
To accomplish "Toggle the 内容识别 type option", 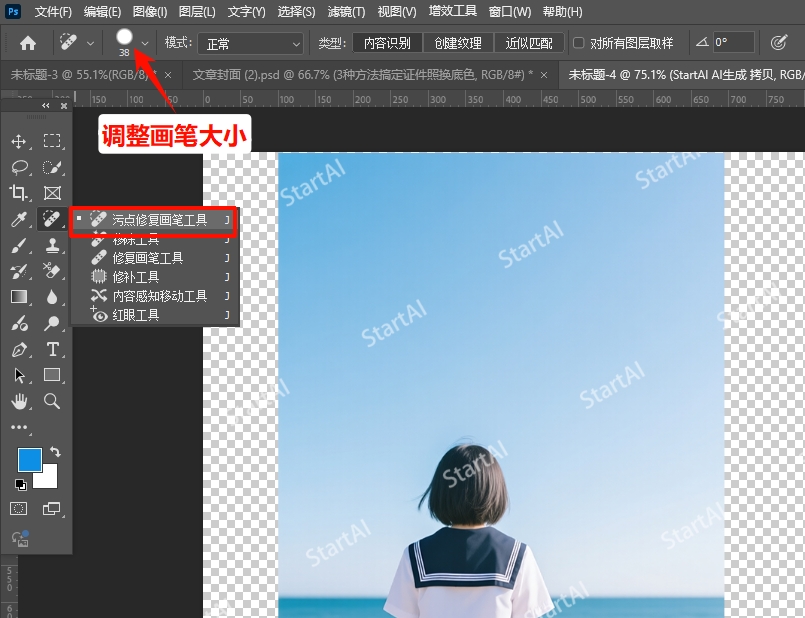I will tap(387, 43).
